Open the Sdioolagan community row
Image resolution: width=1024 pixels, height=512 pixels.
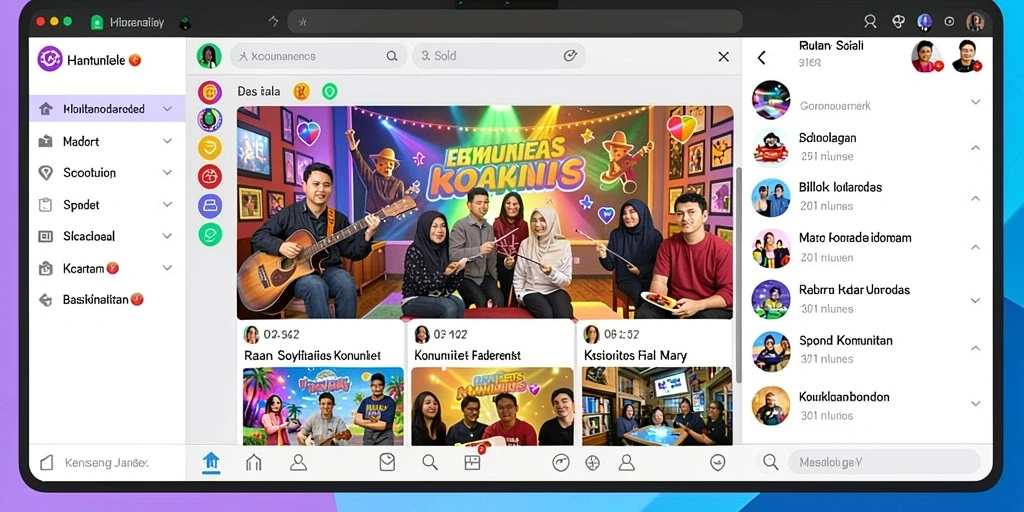pyautogui.click(x=867, y=146)
